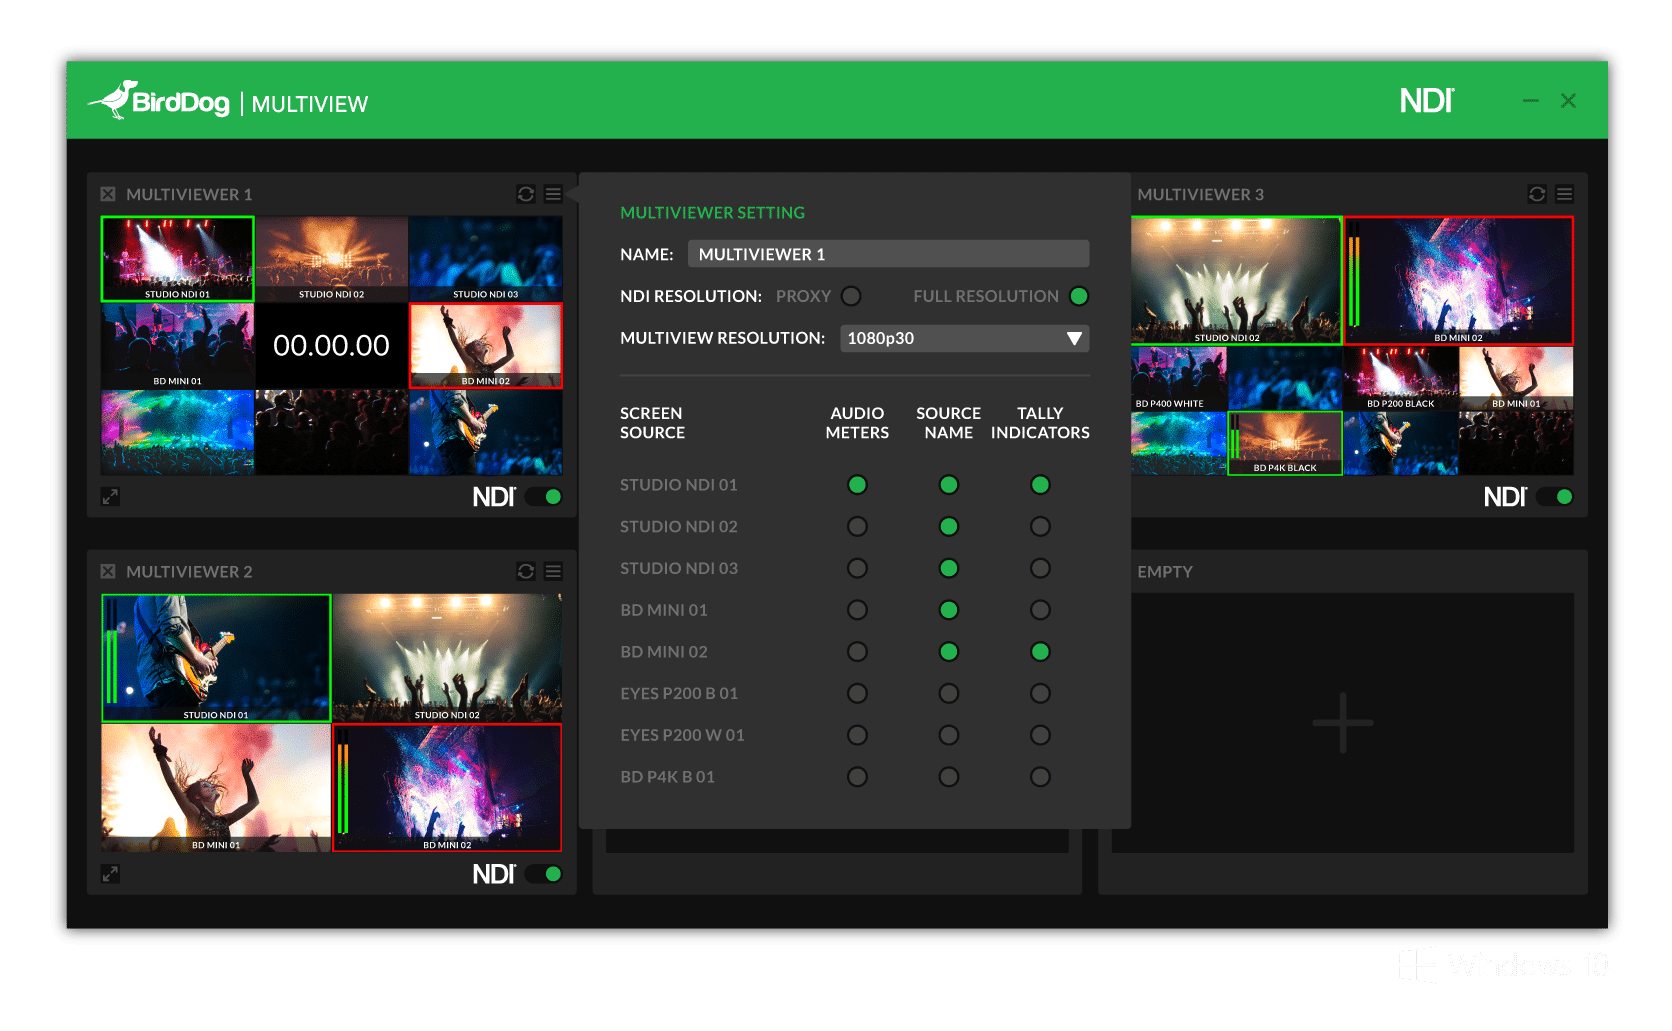Toggle Multiviewer 2 NDI output switch
This screenshot has width=1672, height=1031.
point(546,874)
